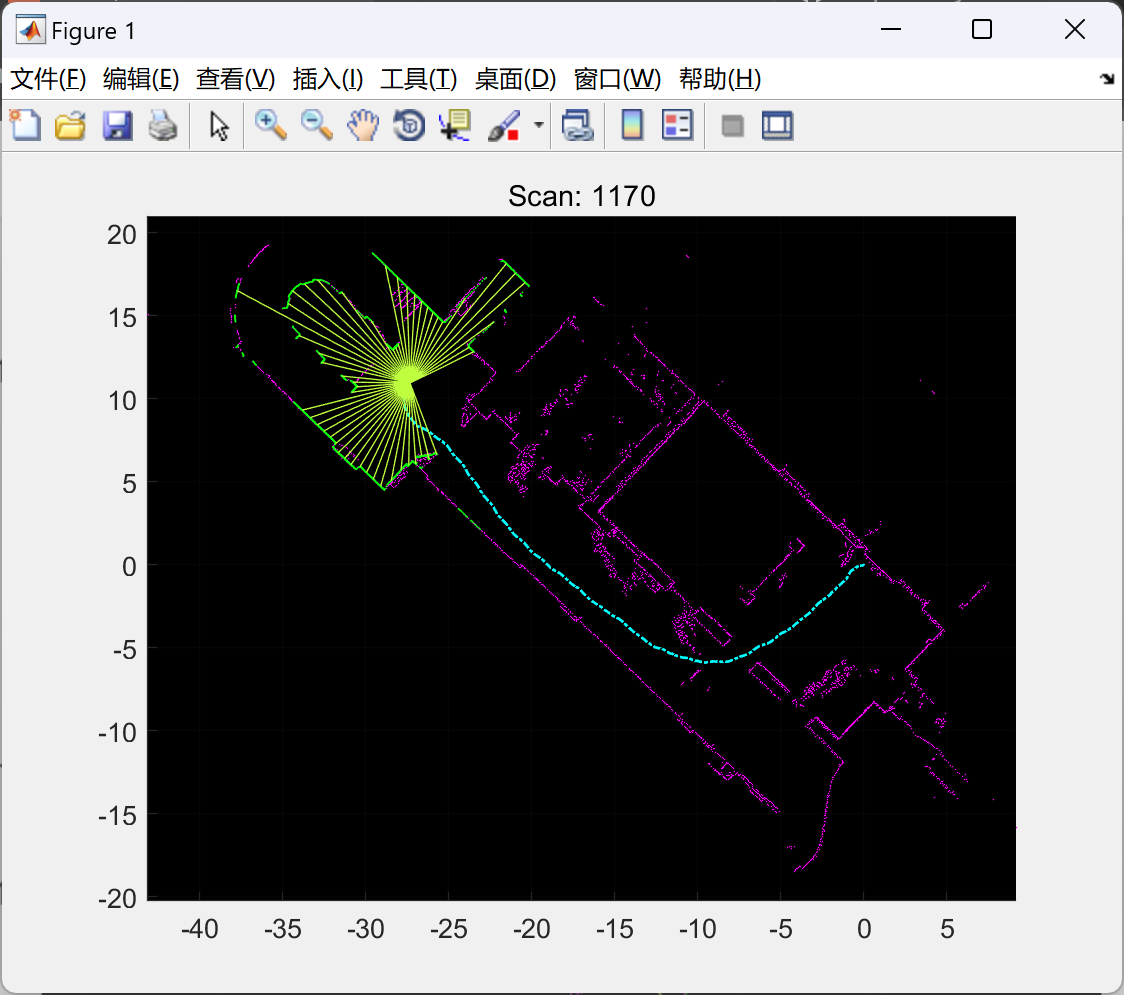The height and width of the screenshot is (995, 1124).
Task: Insert a Legend via toolbar
Action: pos(677,125)
